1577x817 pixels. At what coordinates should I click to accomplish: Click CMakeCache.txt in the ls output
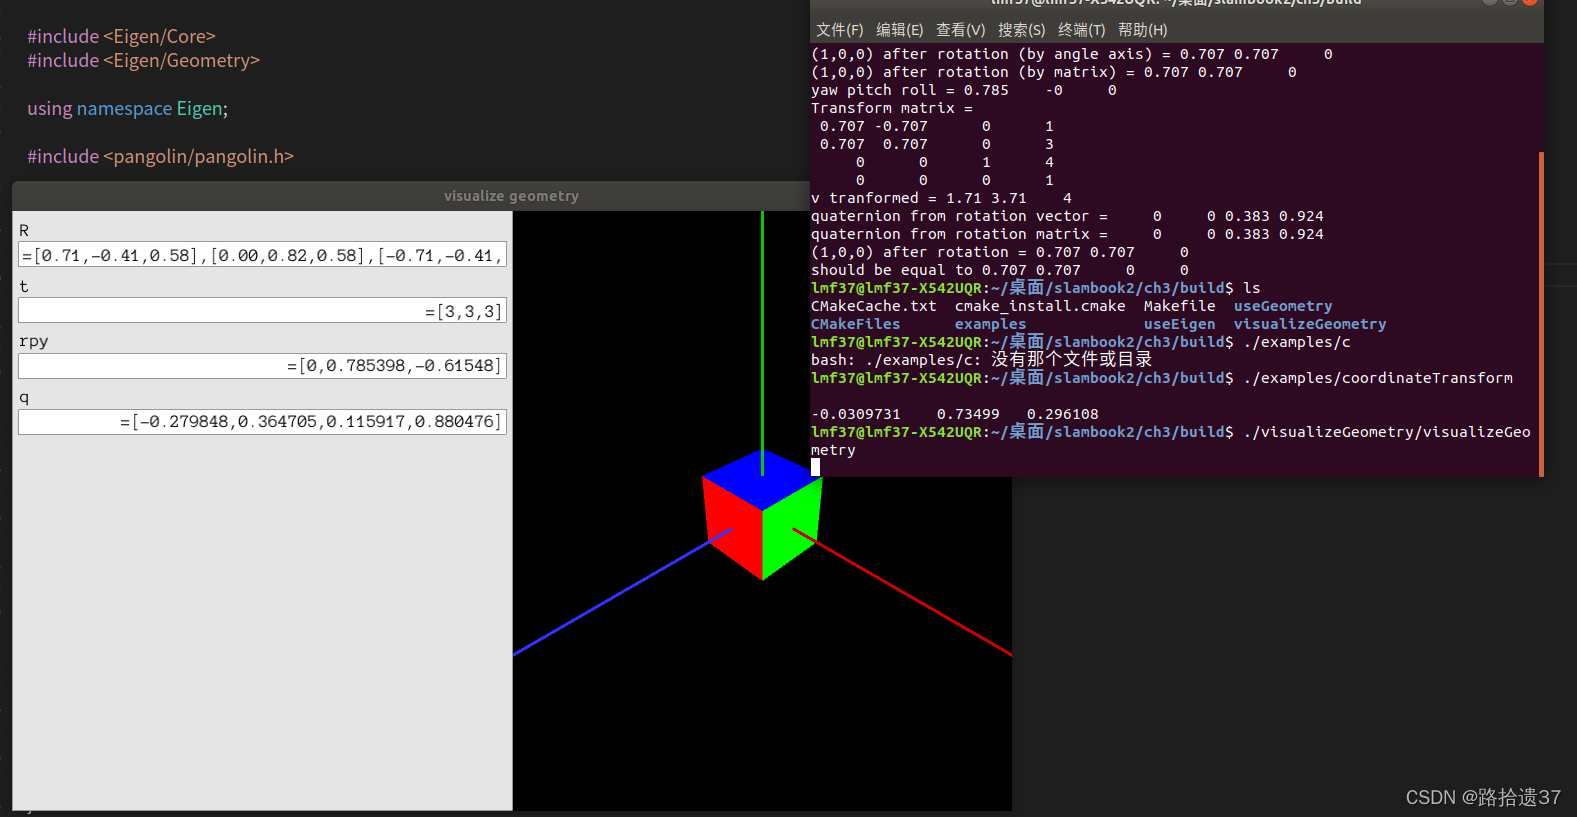point(874,306)
